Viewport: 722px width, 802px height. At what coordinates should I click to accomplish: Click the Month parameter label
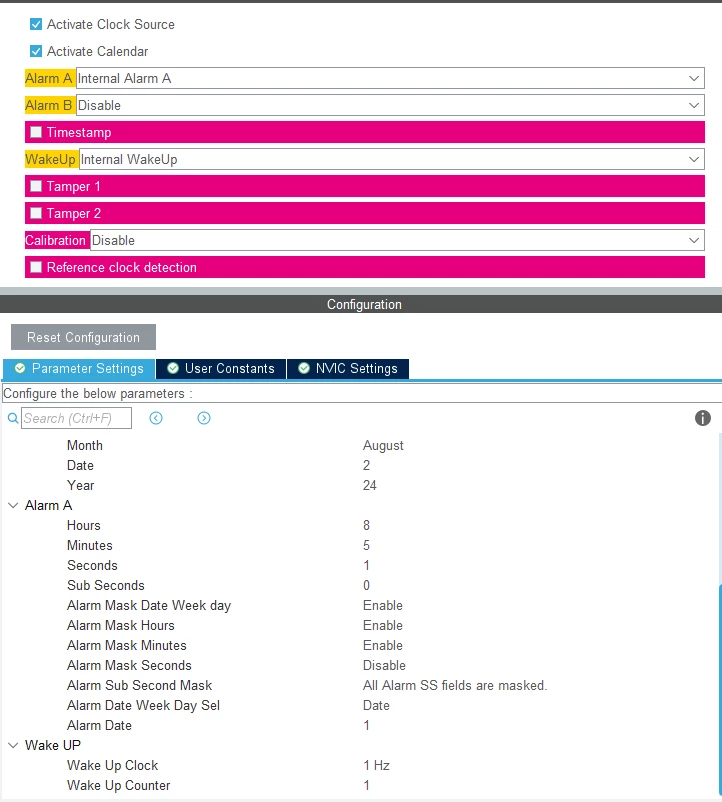[x=85, y=445]
